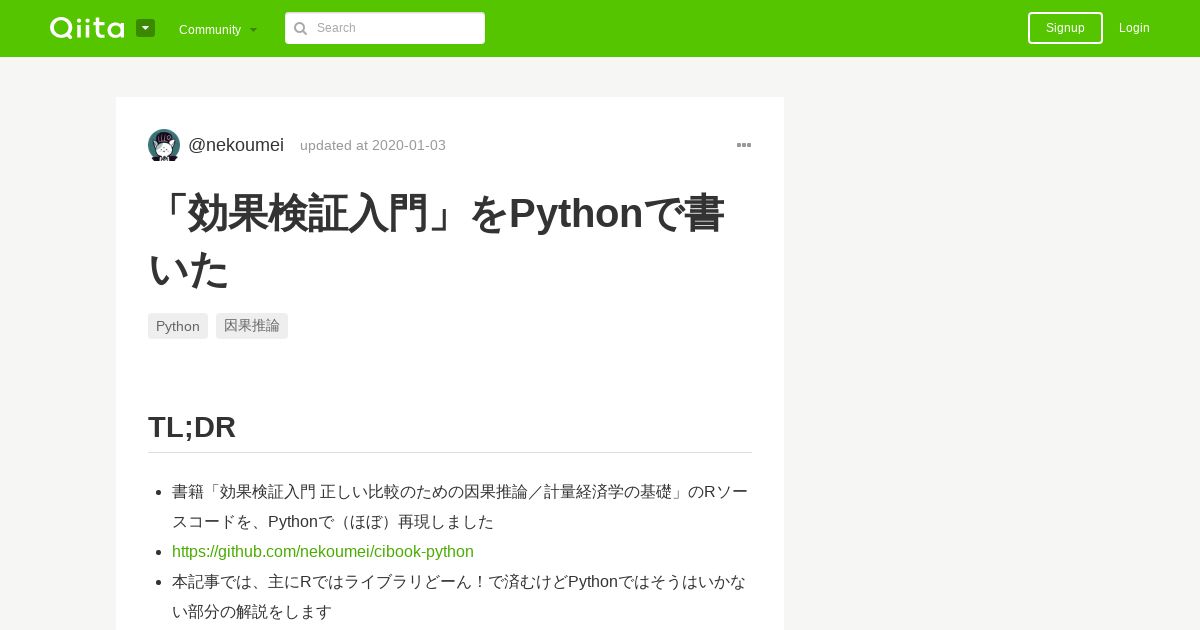Image resolution: width=1200 pixels, height=630 pixels.
Task: Open the github.com/nekoumei/cibook-python link
Action: [323, 552]
